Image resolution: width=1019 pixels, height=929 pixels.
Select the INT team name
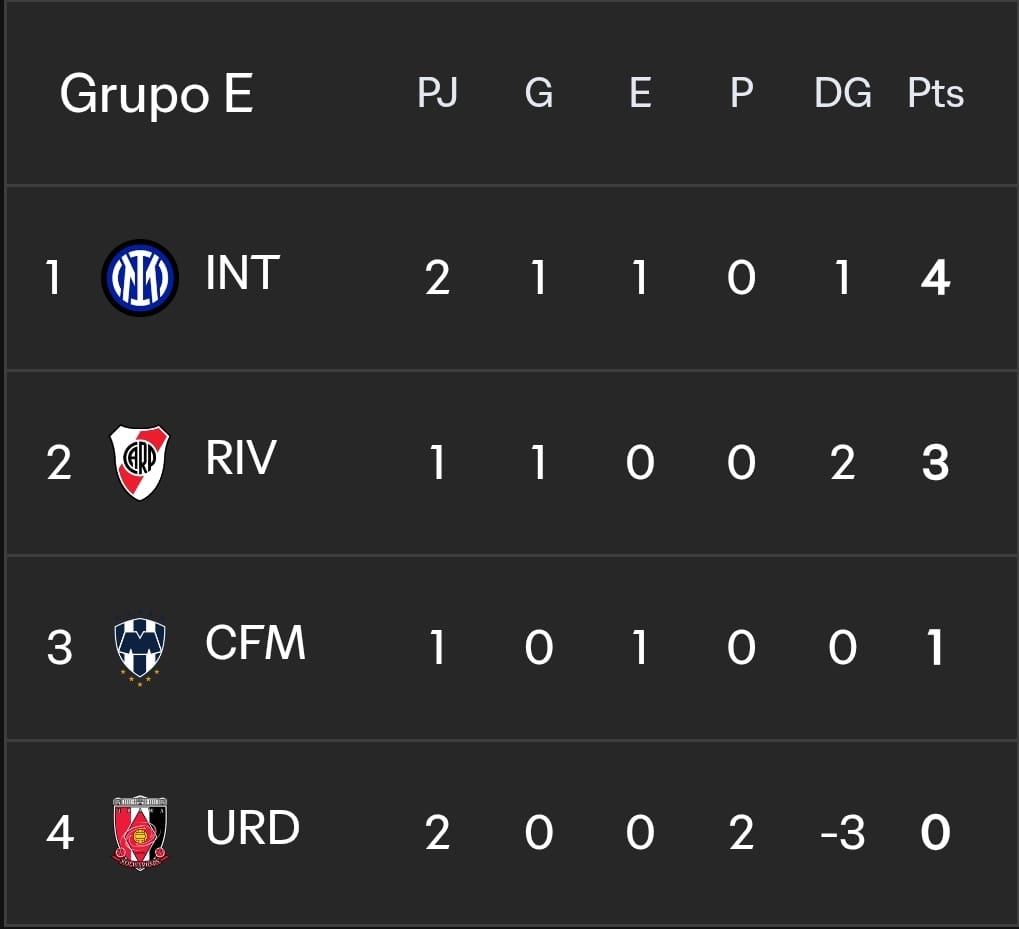point(242,273)
